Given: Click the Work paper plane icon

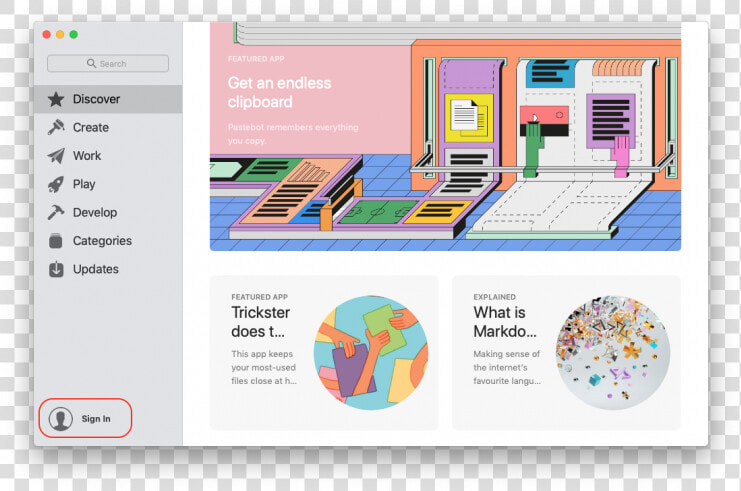Looking at the screenshot, I should pos(56,155).
